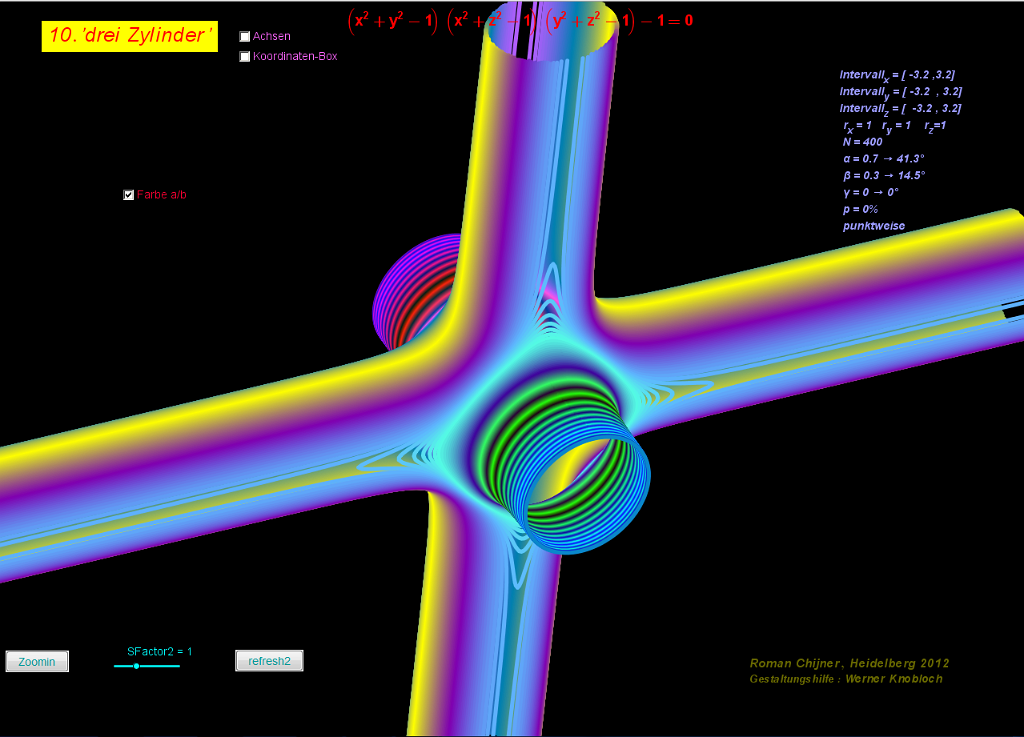The height and width of the screenshot is (737, 1024).
Task: Enable the Achsen checkbox
Action: point(245,36)
